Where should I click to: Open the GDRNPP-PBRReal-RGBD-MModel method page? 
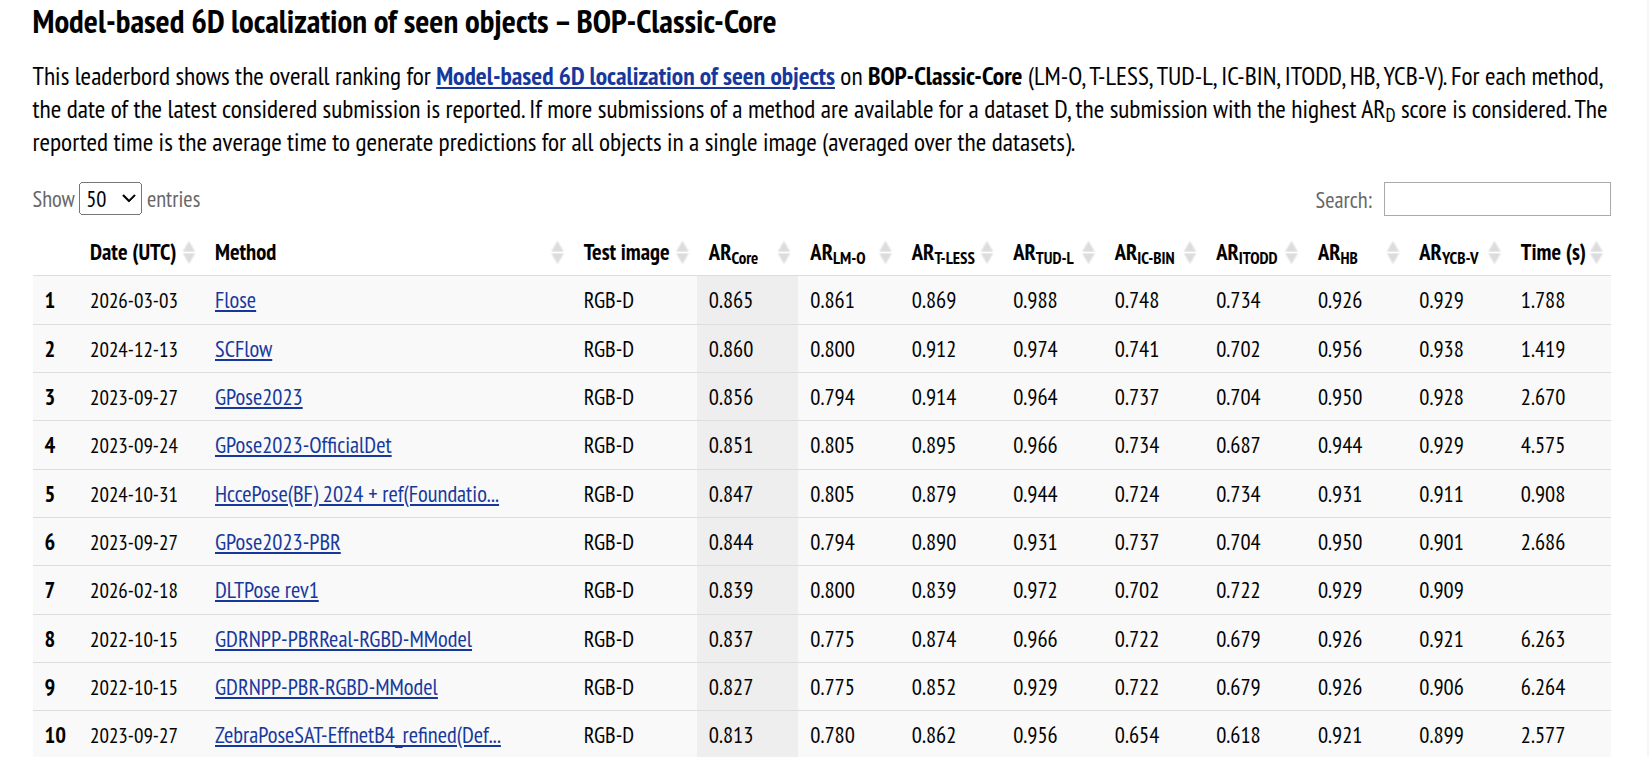pyautogui.click(x=343, y=638)
